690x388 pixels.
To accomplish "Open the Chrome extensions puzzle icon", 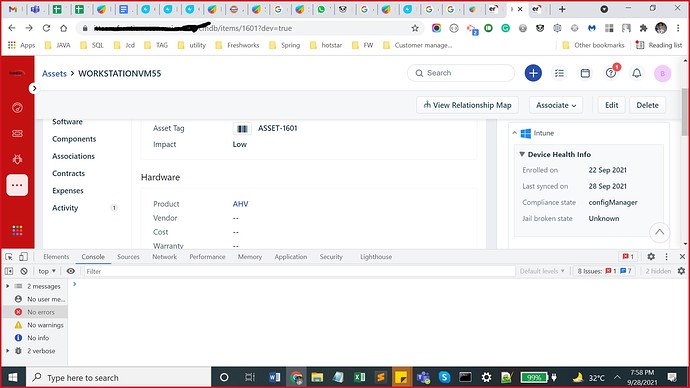I will (643, 28).
